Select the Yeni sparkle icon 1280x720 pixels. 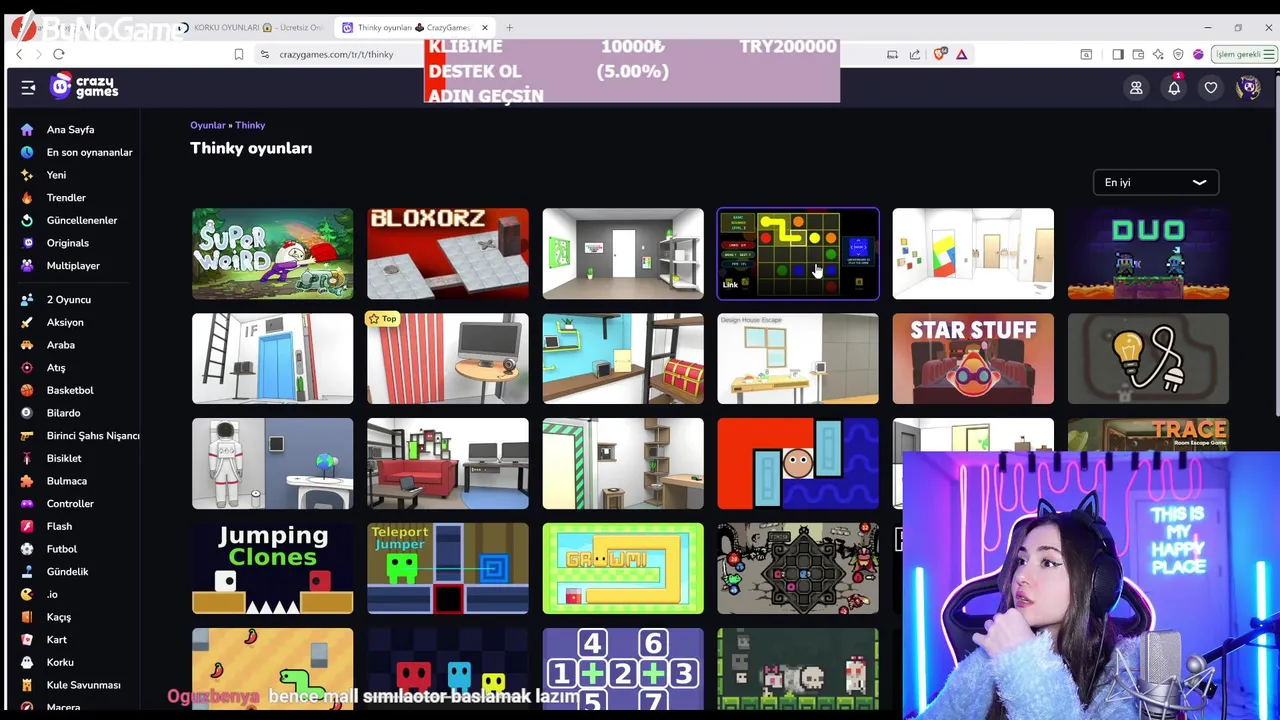tap(27, 175)
